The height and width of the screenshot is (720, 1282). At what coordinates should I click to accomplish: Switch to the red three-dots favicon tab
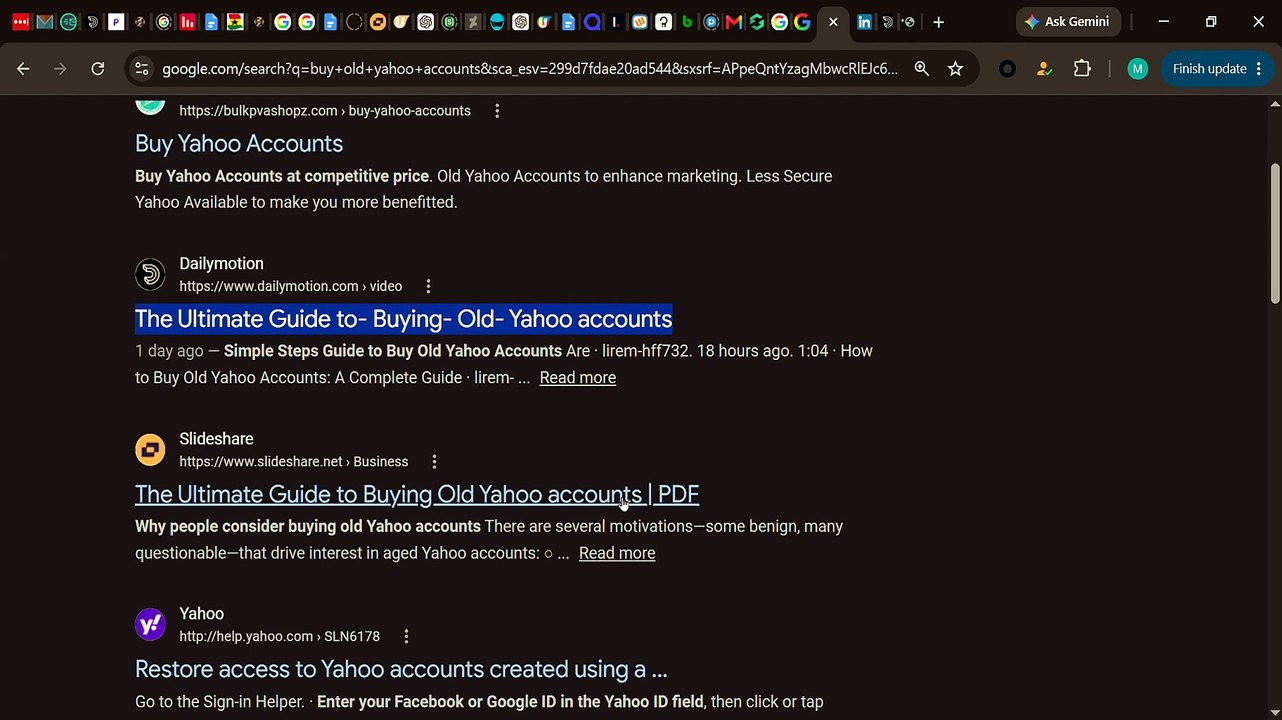click(21, 22)
